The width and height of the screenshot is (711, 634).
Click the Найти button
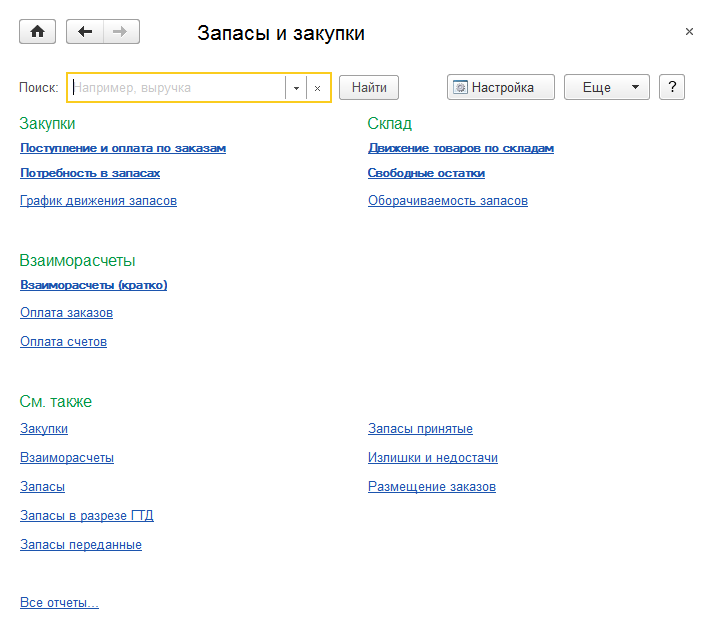pyautogui.click(x=369, y=87)
